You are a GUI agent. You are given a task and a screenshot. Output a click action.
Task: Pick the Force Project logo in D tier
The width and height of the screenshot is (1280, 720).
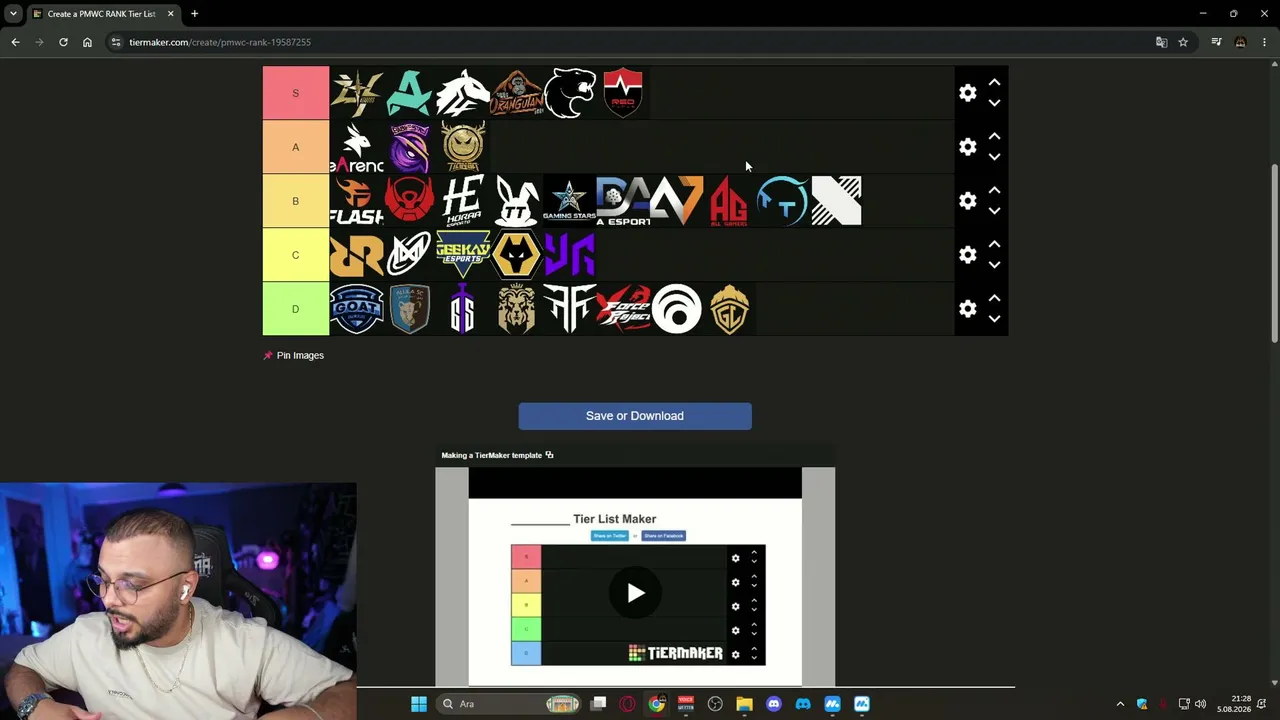pos(623,309)
